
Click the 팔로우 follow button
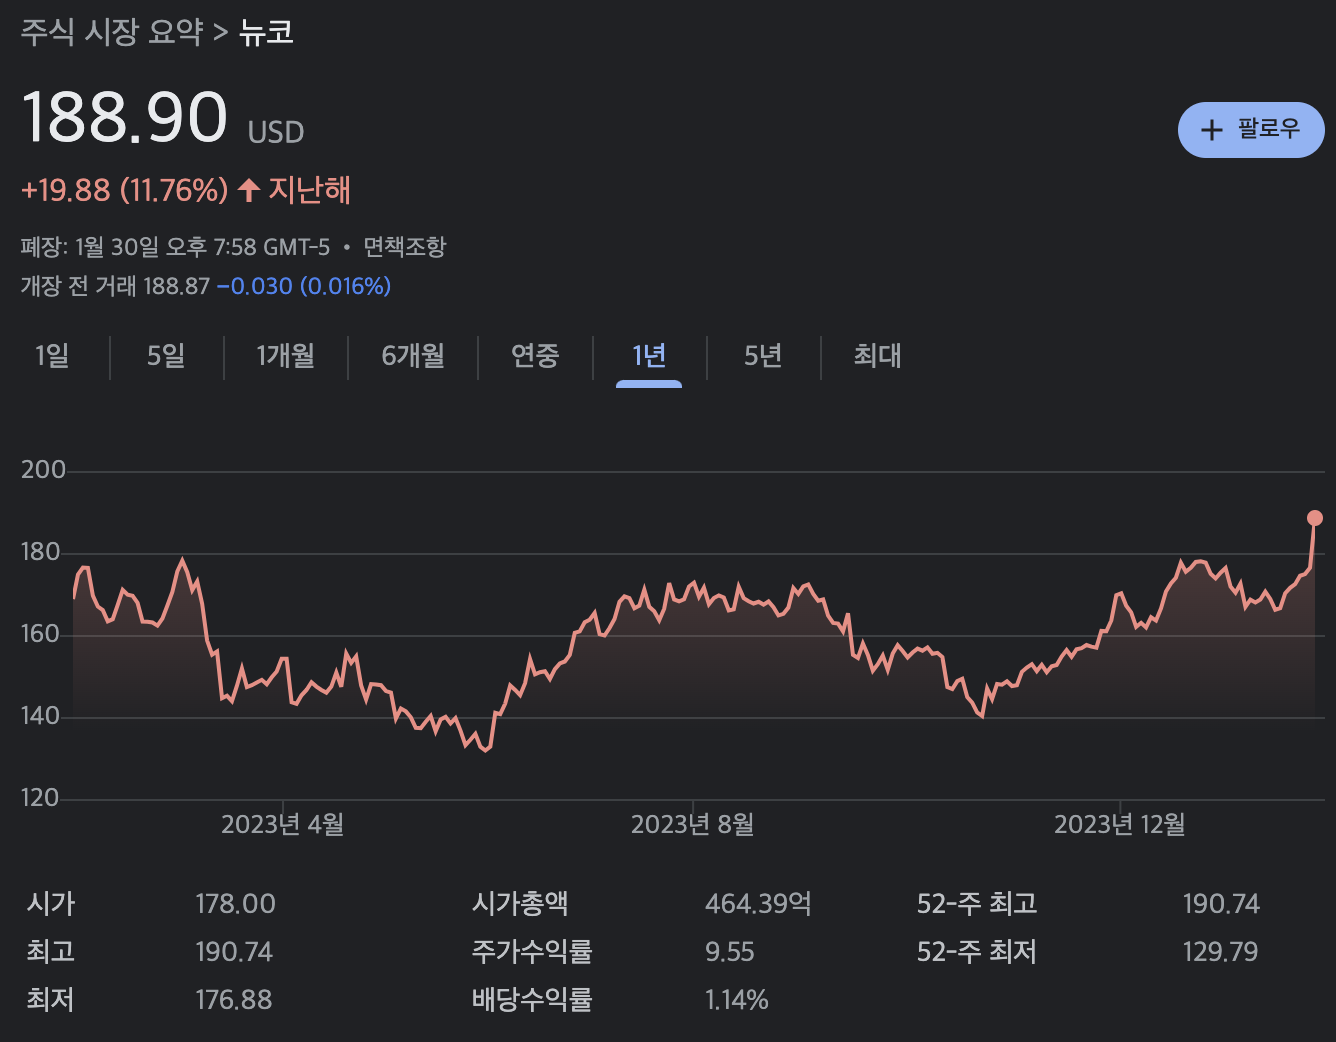point(1251,130)
